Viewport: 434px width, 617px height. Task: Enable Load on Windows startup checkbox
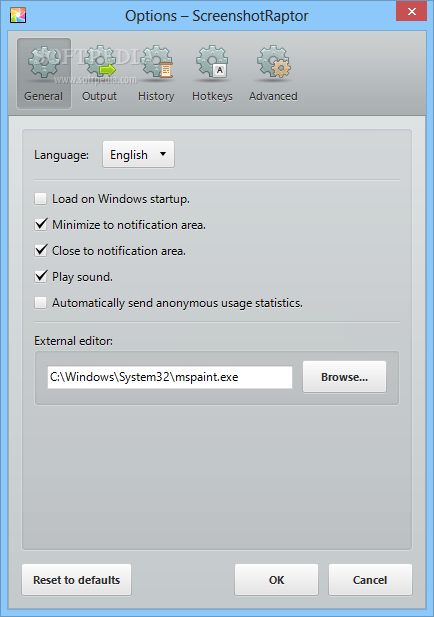41,199
